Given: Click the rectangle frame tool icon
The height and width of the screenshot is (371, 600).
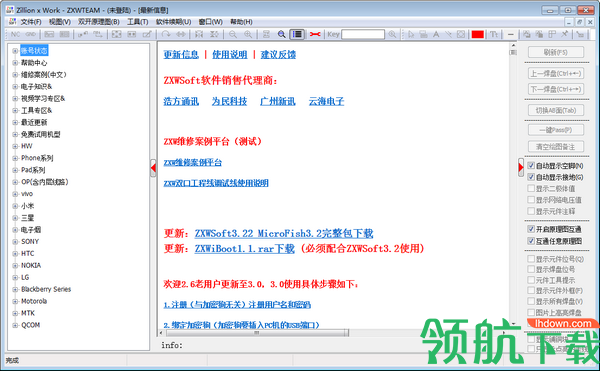Looking at the screenshot, I should click(x=461, y=34).
